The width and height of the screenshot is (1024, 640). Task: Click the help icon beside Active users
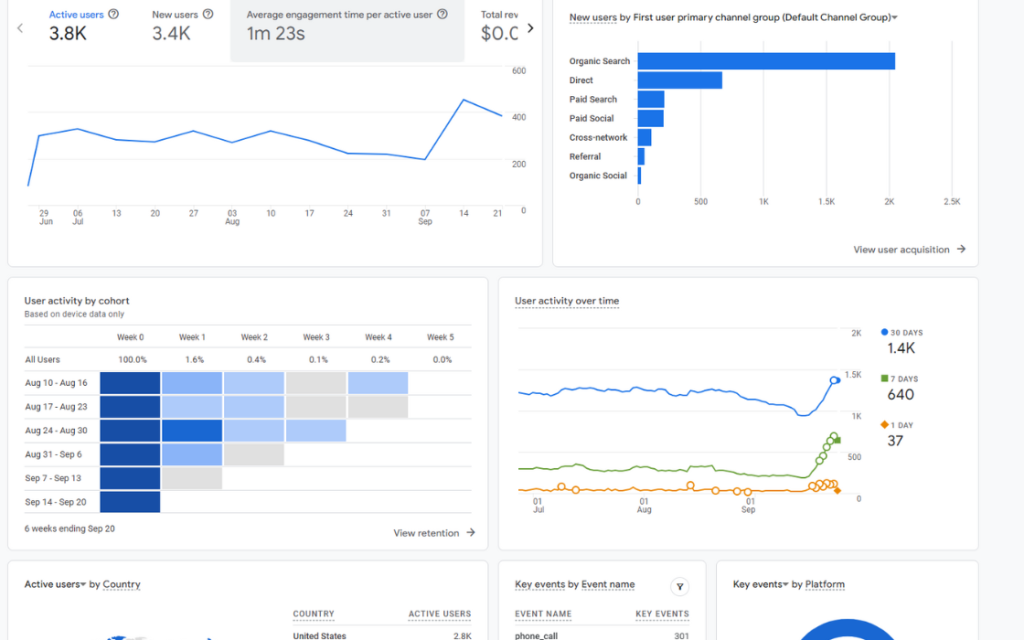[113, 15]
